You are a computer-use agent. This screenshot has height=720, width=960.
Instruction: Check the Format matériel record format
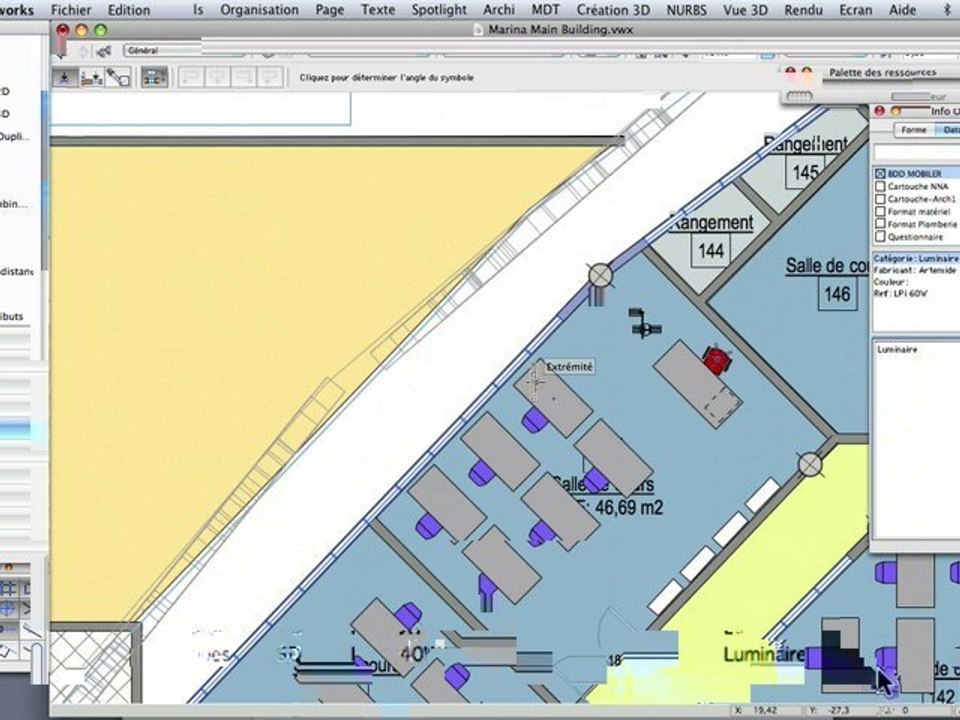(880, 211)
